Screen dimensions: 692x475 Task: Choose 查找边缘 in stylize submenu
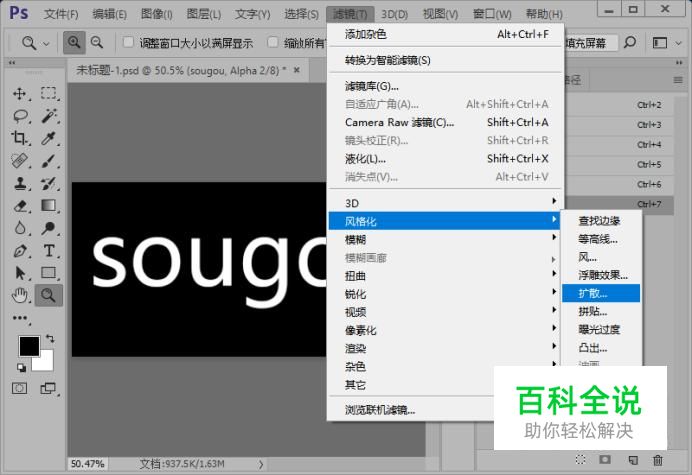click(x=601, y=220)
